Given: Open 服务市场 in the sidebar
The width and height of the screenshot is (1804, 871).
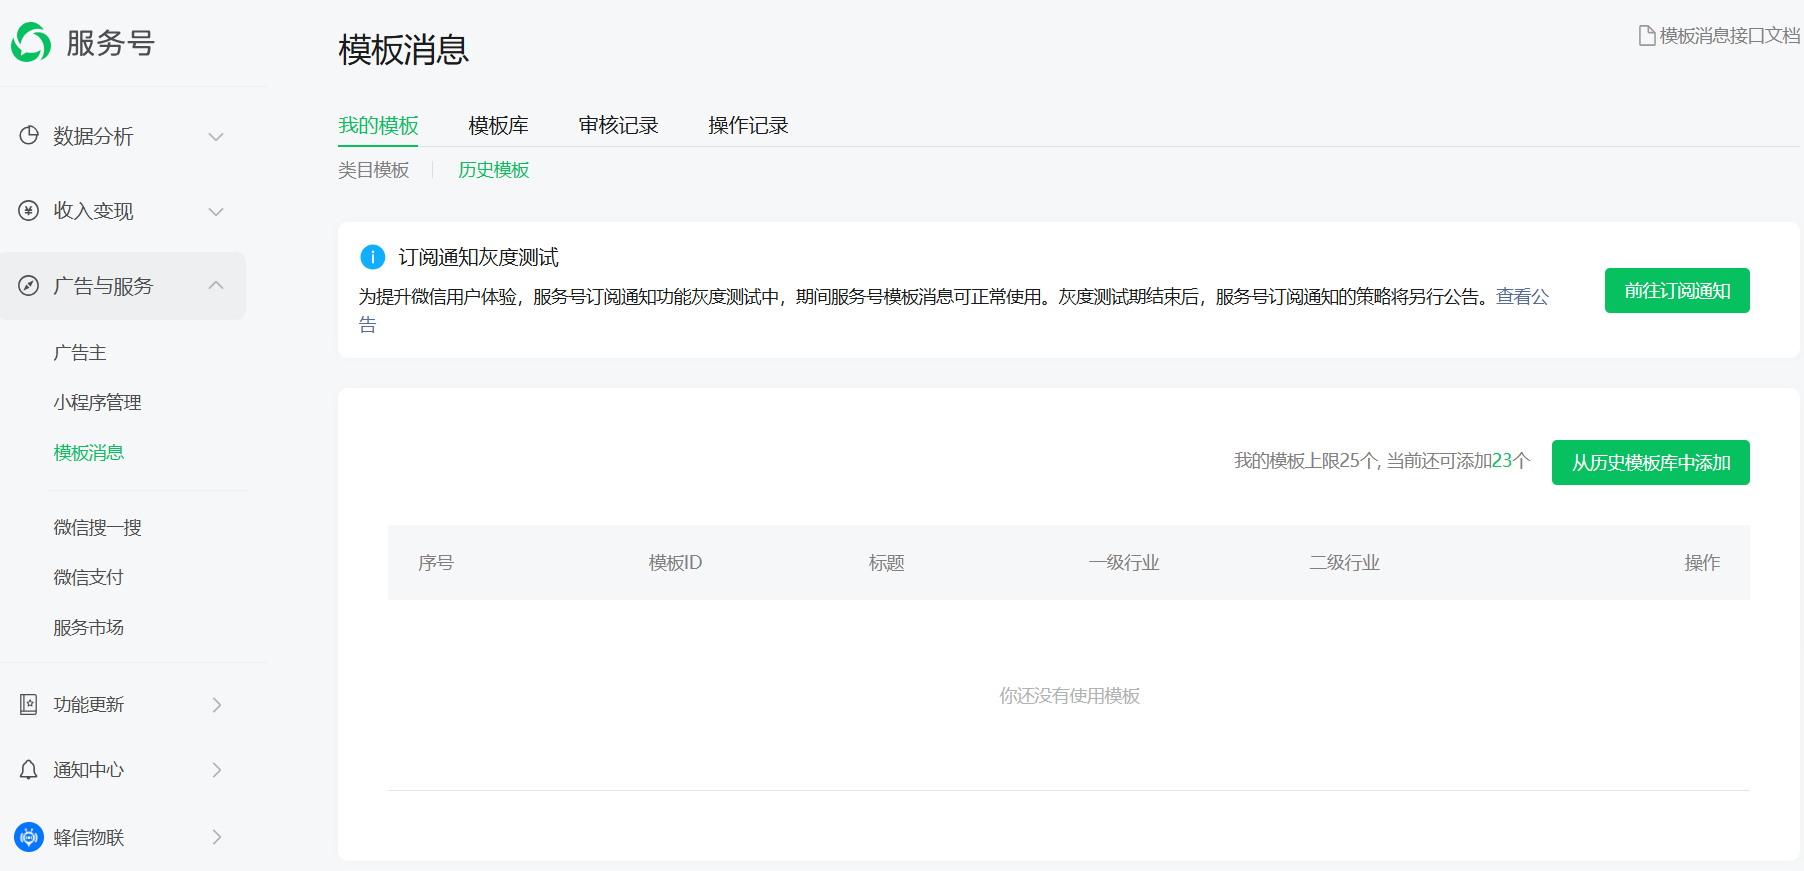Looking at the screenshot, I should 89,627.
